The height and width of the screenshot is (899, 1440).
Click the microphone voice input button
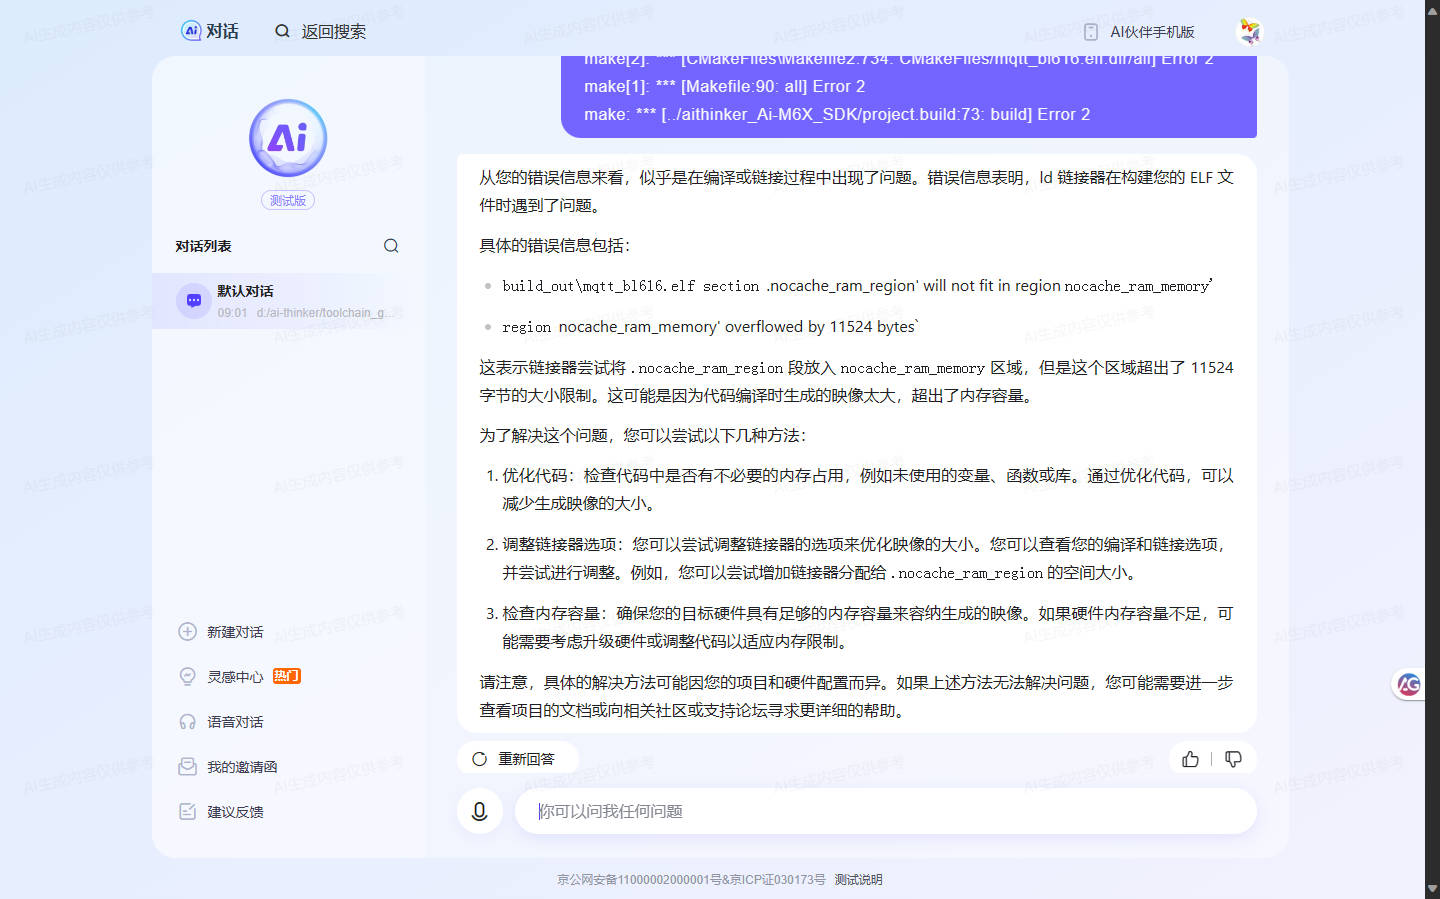pyautogui.click(x=480, y=811)
